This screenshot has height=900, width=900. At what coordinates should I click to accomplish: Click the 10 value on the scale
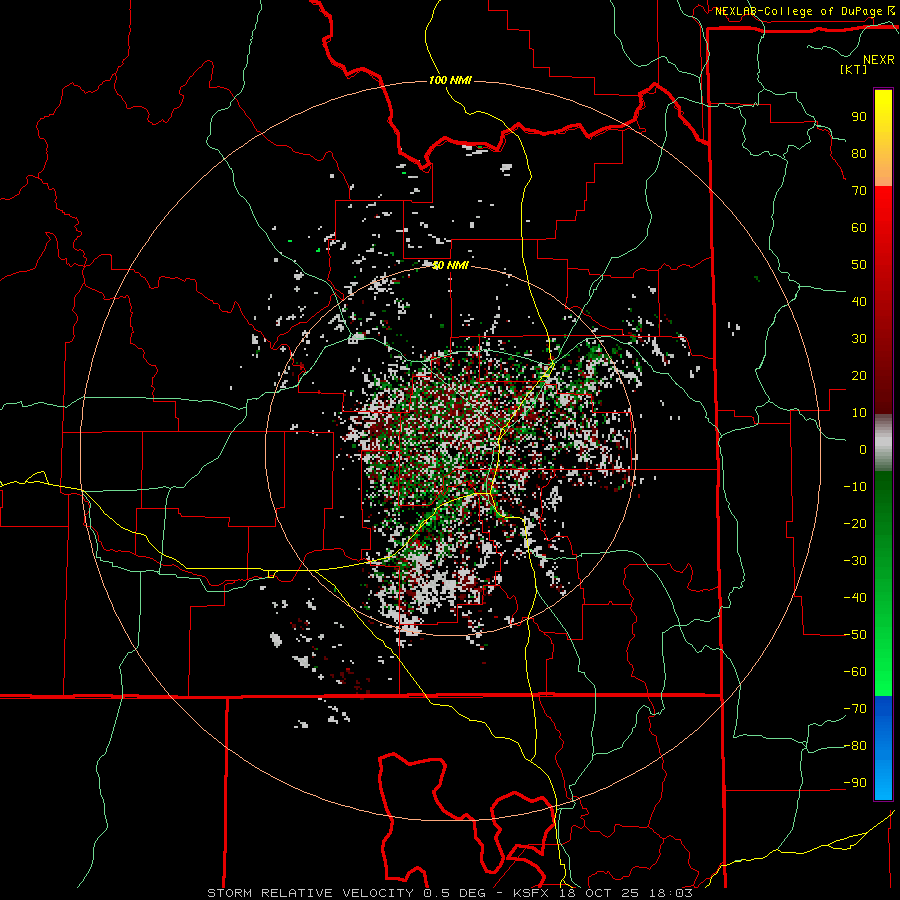tap(859, 413)
